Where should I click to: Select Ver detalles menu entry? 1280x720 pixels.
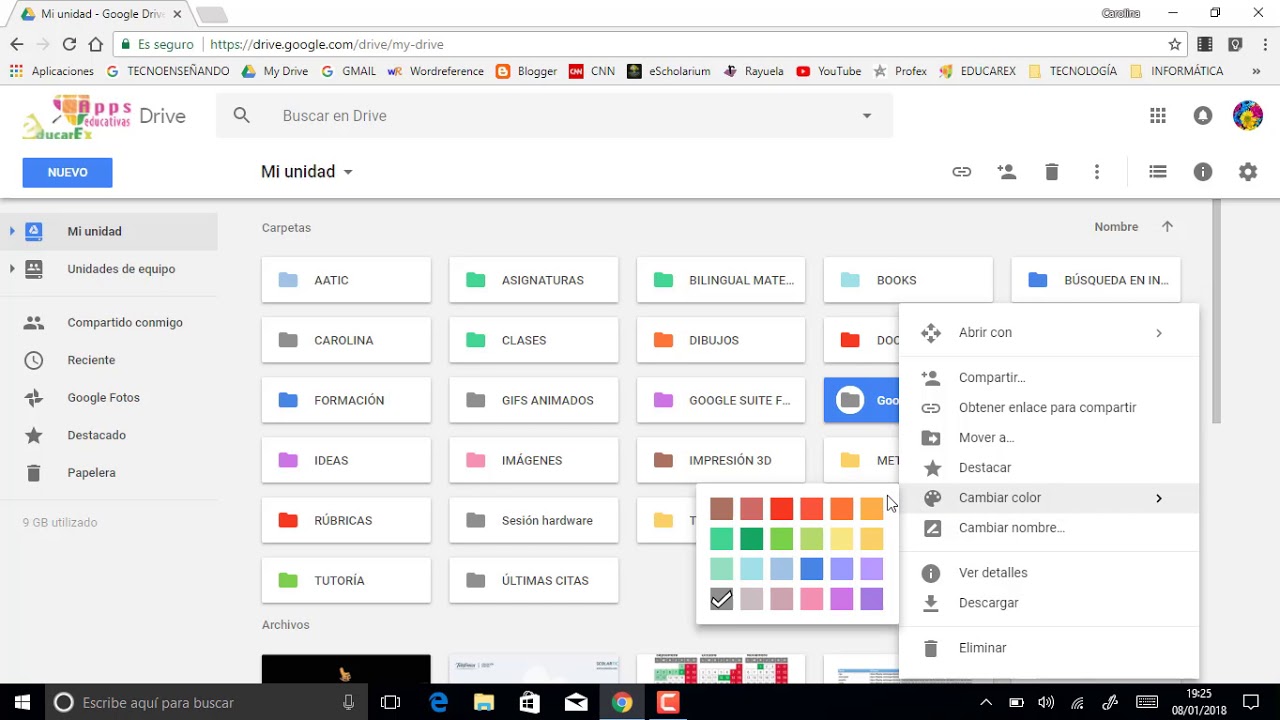(1049, 573)
